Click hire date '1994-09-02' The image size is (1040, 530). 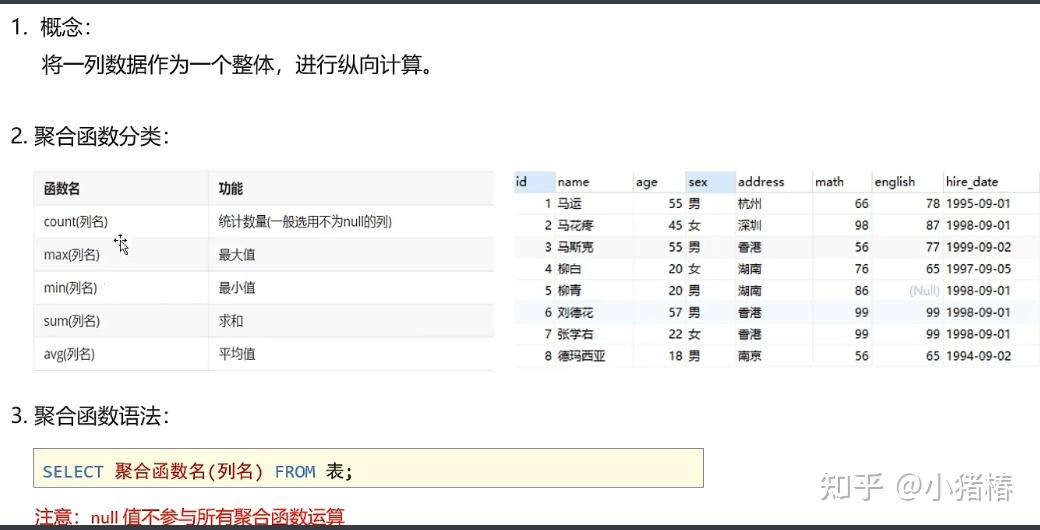[979, 356]
